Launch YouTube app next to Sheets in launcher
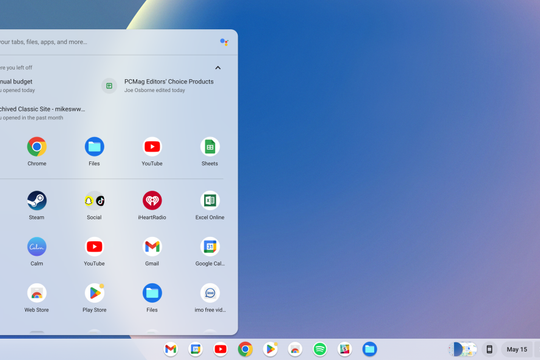This screenshot has width=540, height=360. click(152, 147)
